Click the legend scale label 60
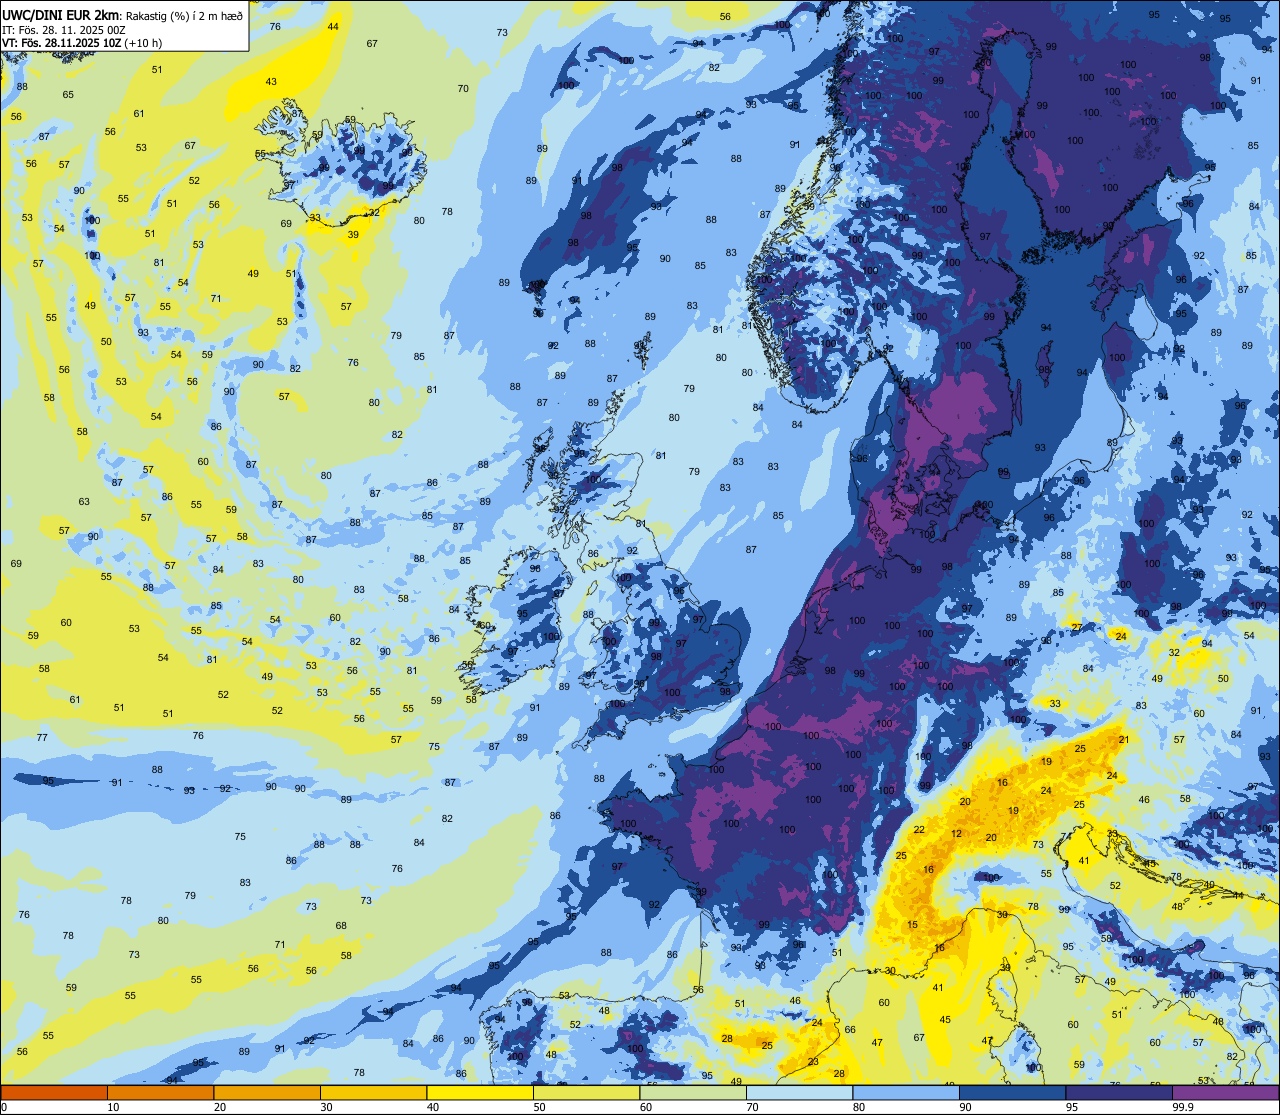Viewport: 1280px width, 1115px height. 646,1107
